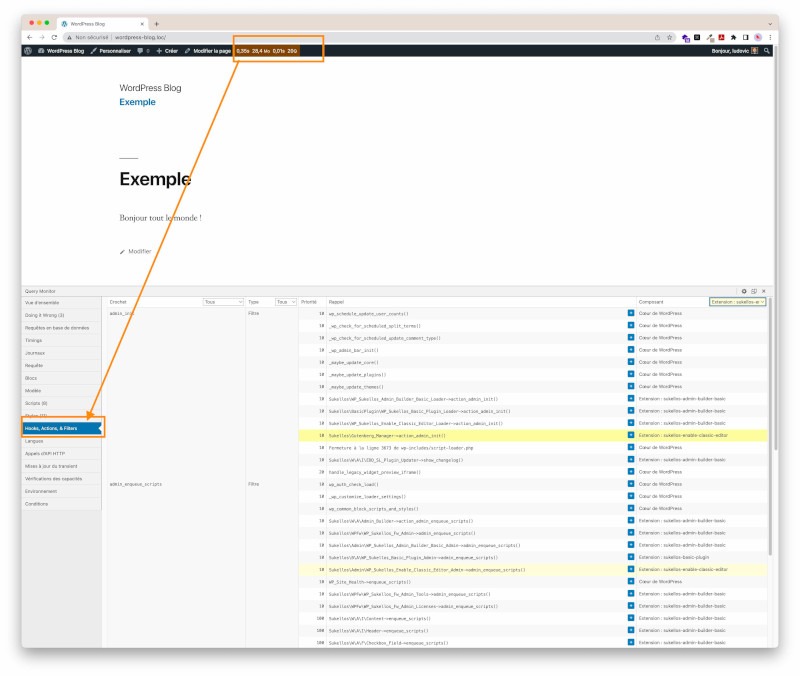800x676 pixels.
Task: Open the browser extensions puzzle icon
Action: (733, 37)
